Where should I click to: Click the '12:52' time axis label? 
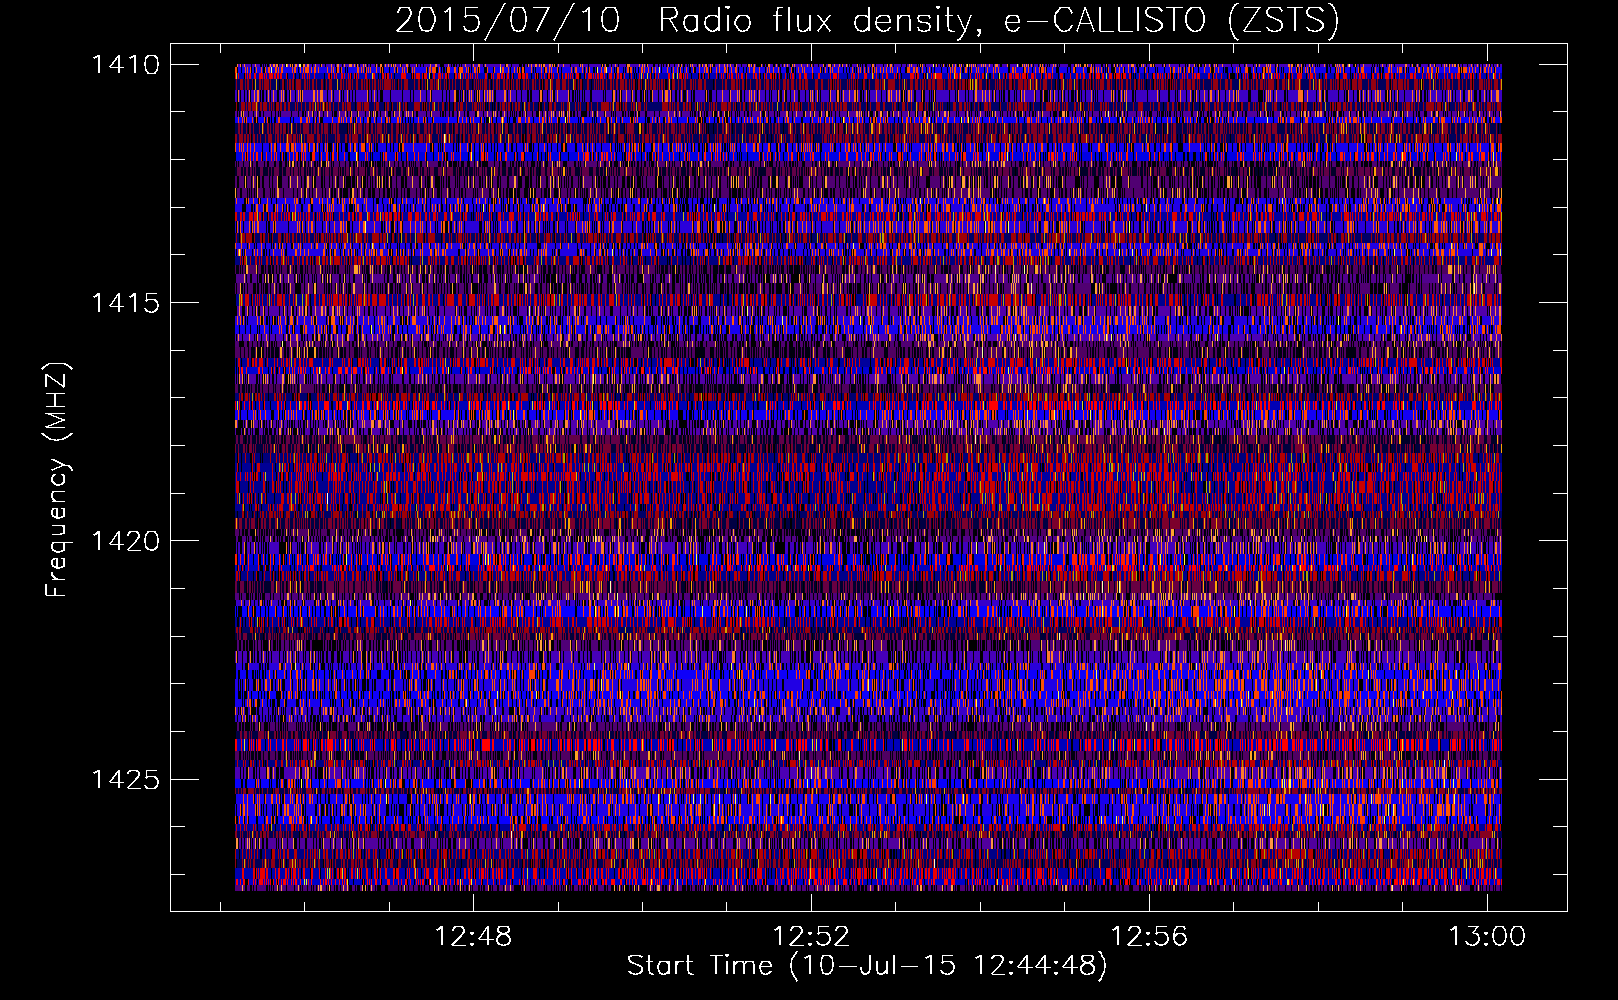(811, 936)
